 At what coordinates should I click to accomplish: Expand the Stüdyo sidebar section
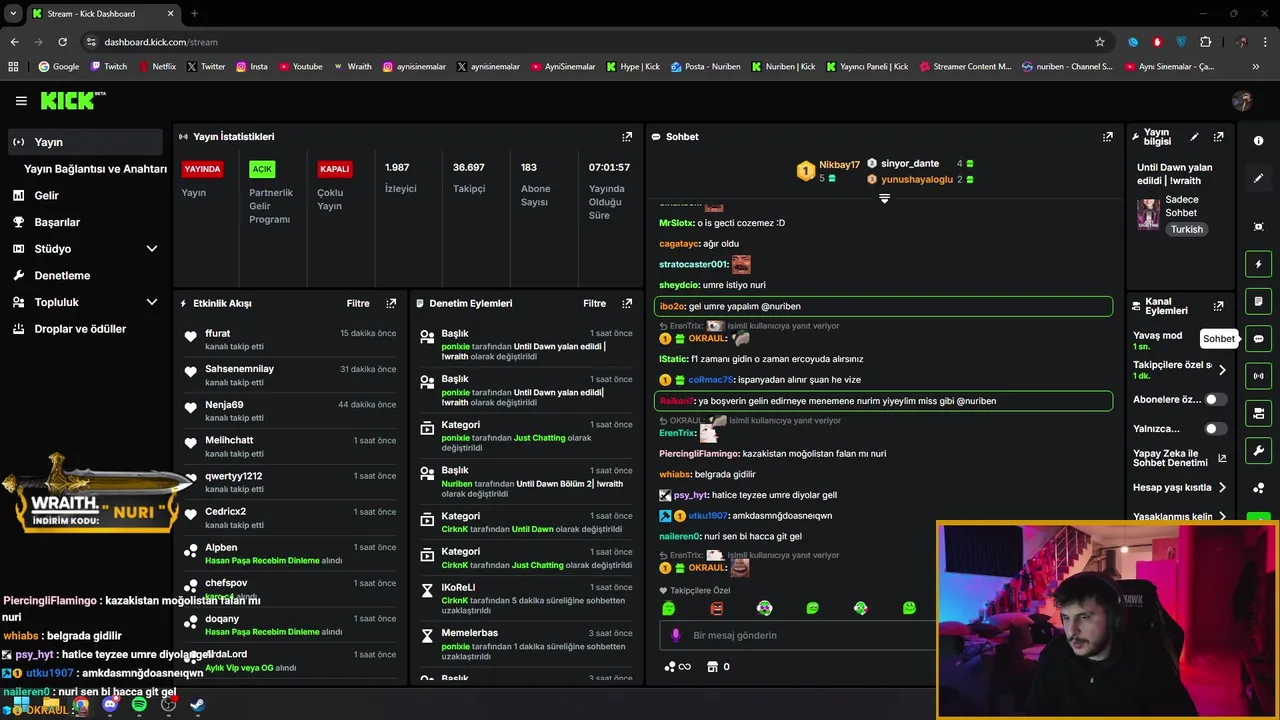[152, 249]
